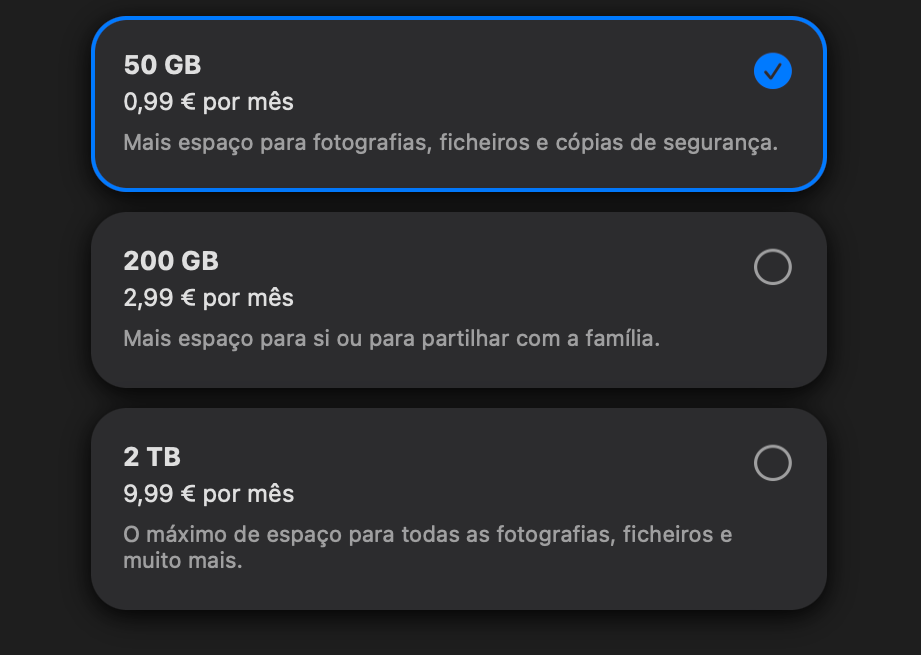Click the 9,99 € por mês price
Image resolution: width=921 pixels, height=655 pixels.
(x=208, y=494)
